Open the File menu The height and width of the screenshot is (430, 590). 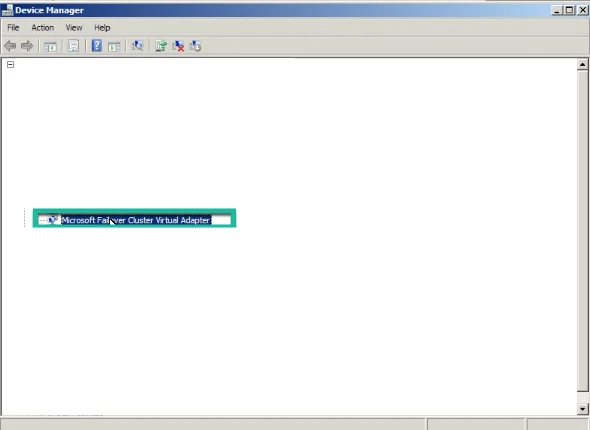pos(13,28)
